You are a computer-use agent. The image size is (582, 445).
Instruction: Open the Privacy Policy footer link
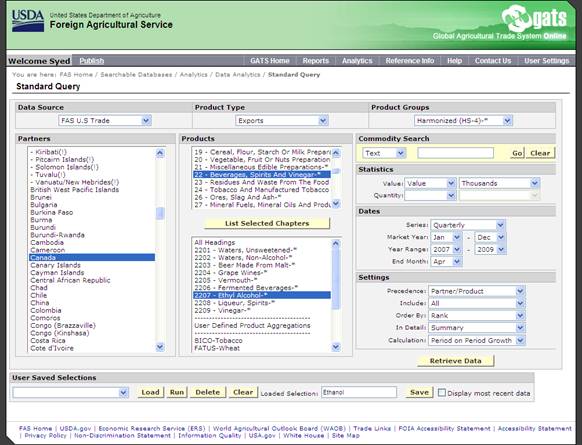point(45,436)
